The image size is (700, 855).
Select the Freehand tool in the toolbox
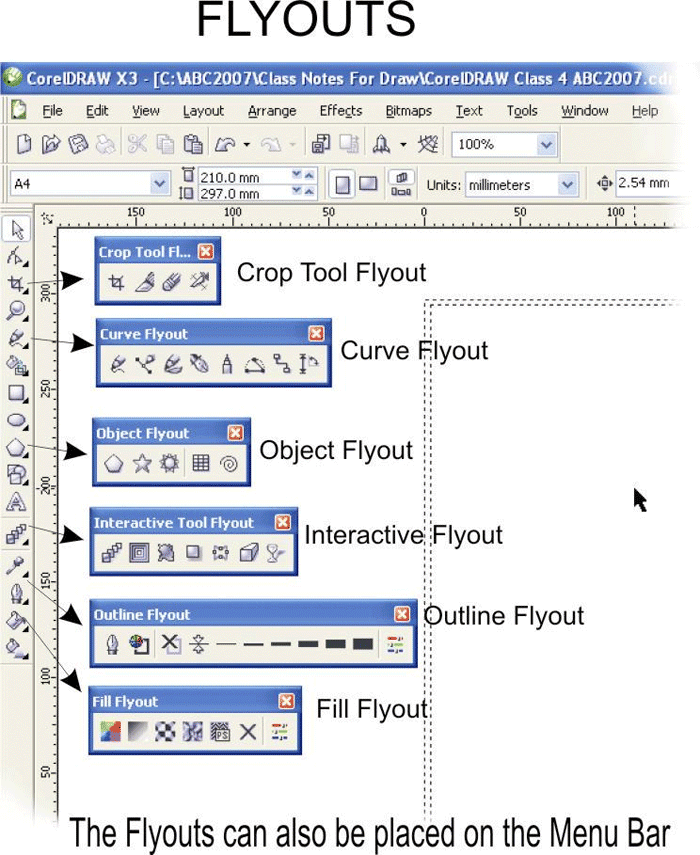pyautogui.click(x=17, y=338)
